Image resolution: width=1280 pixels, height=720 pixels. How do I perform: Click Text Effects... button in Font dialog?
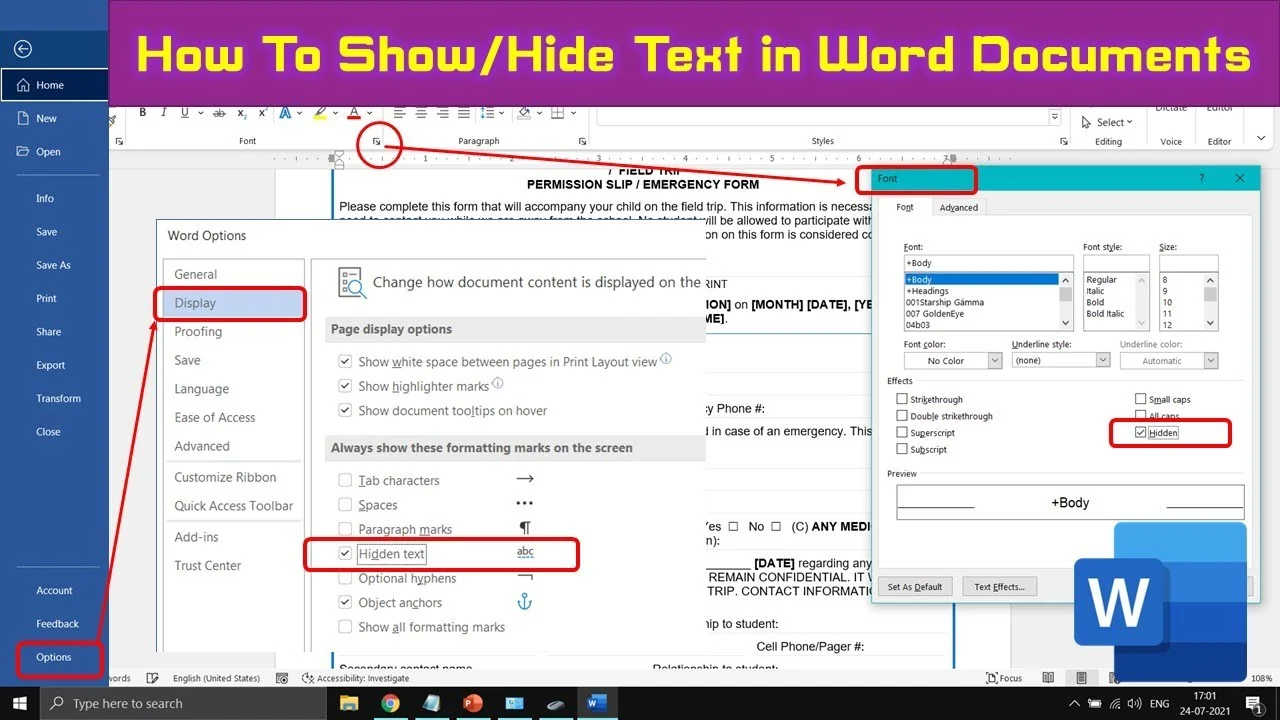[x=999, y=587]
